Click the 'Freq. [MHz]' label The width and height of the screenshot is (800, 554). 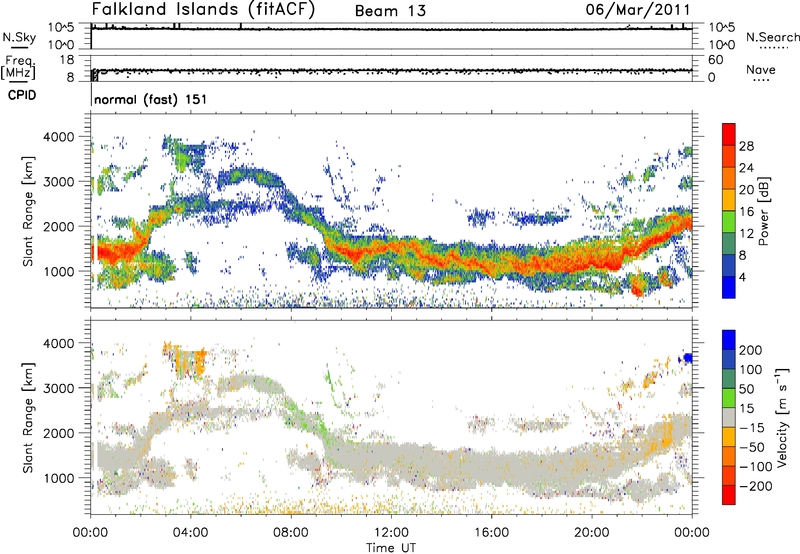18,67
